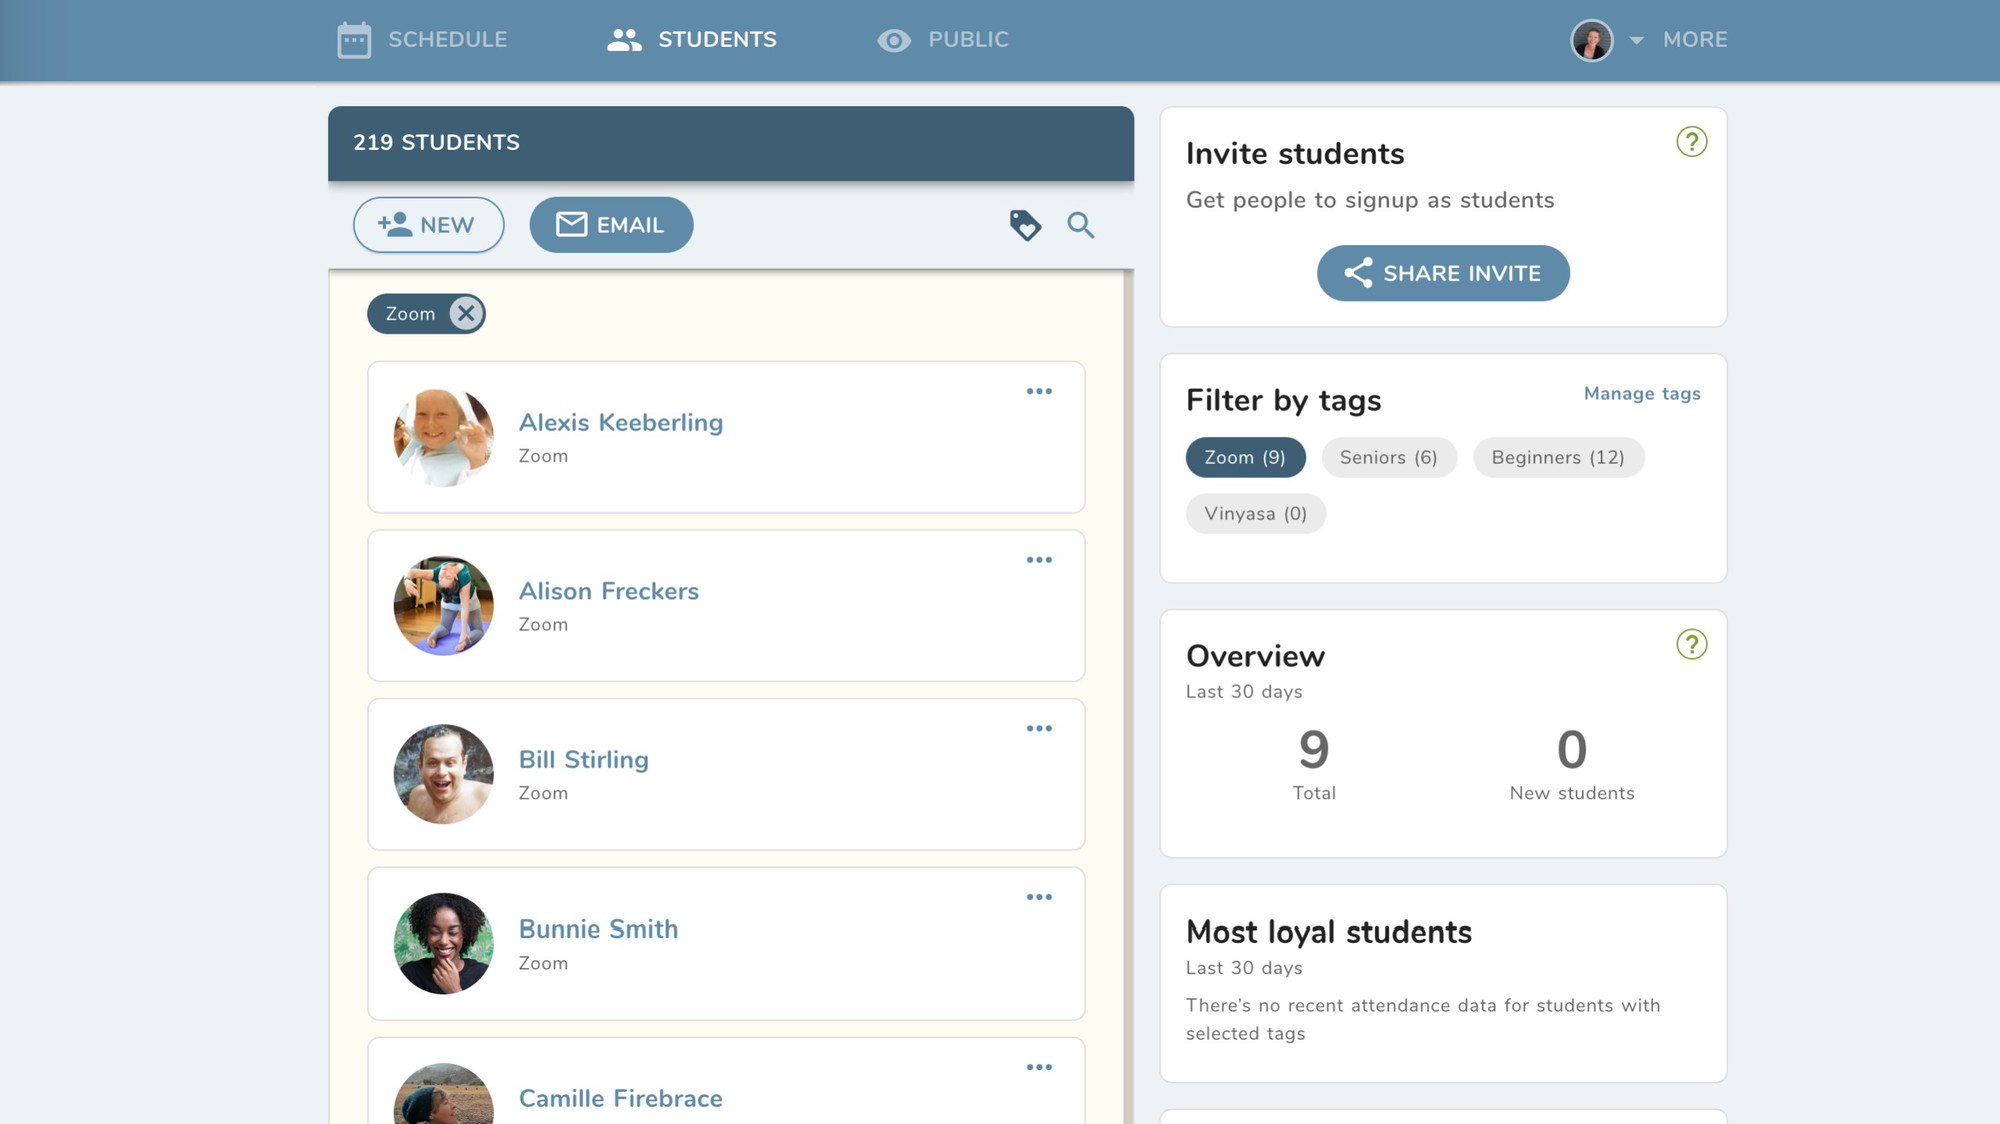Open the Manage tags link
This screenshot has height=1124, width=2000.
click(1642, 394)
